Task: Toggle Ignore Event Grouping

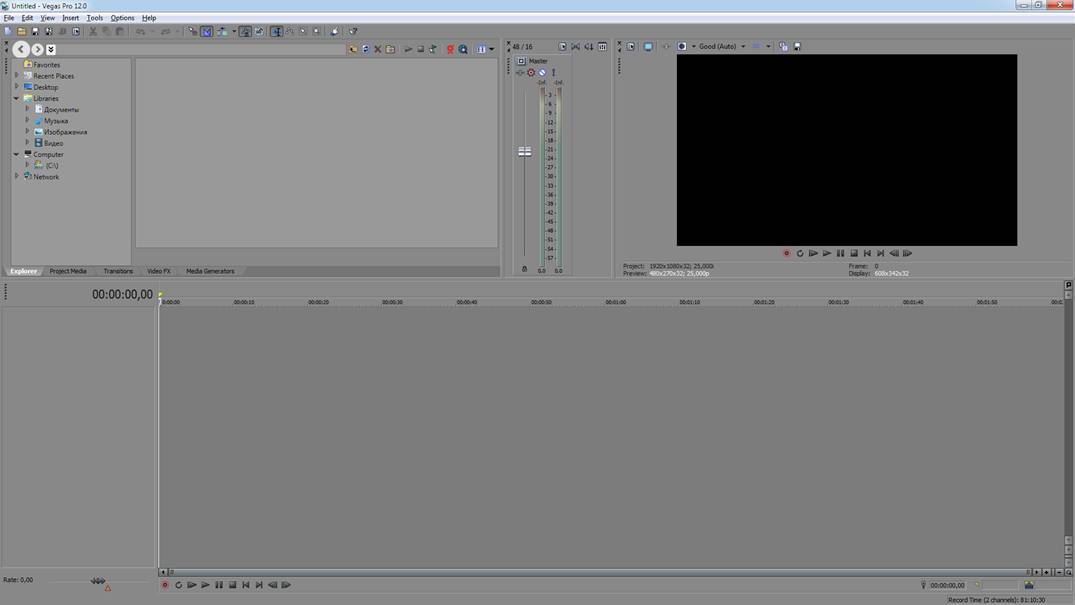Action: pyautogui.click(x=259, y=32)
